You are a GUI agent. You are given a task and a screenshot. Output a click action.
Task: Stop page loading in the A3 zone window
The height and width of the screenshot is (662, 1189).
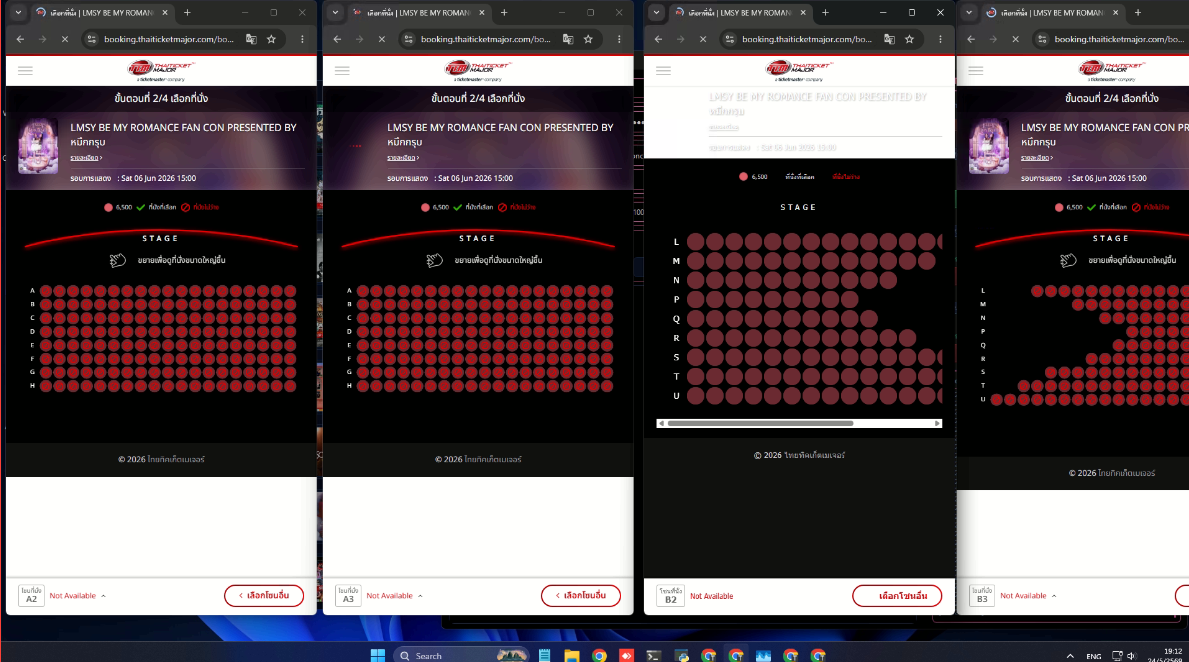pos(381,39)
